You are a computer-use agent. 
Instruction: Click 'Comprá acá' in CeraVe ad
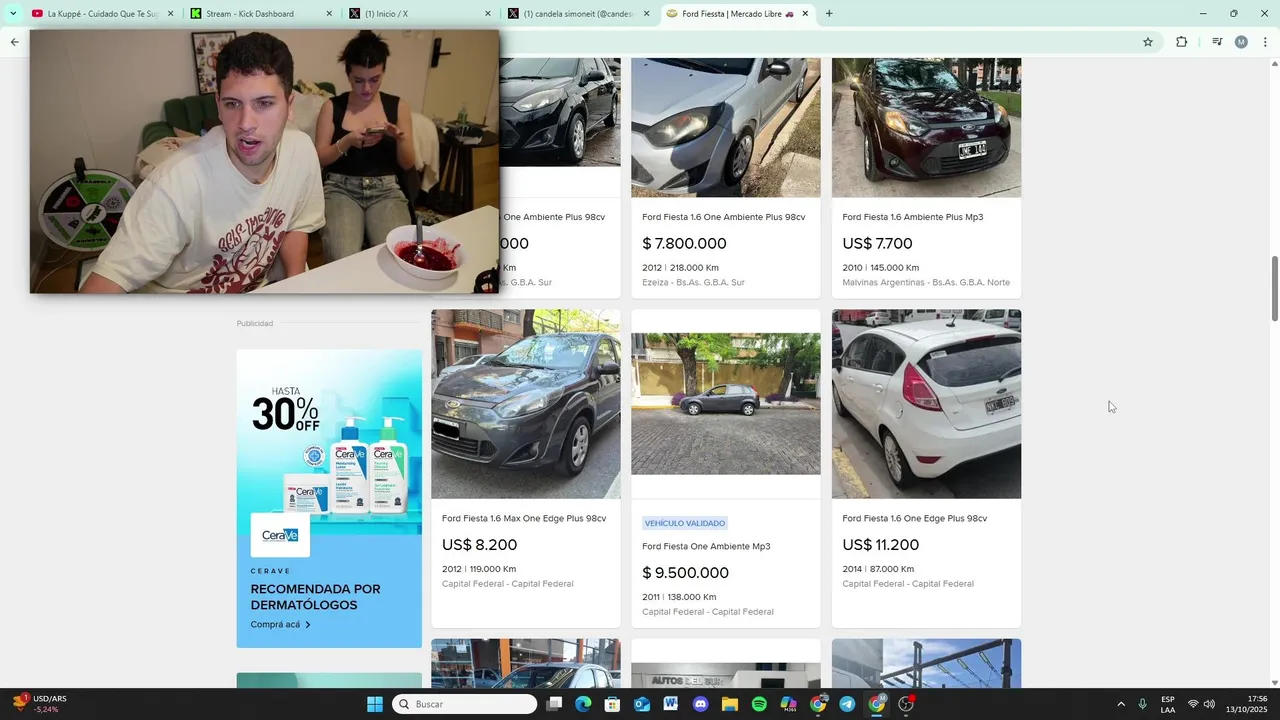280,625
